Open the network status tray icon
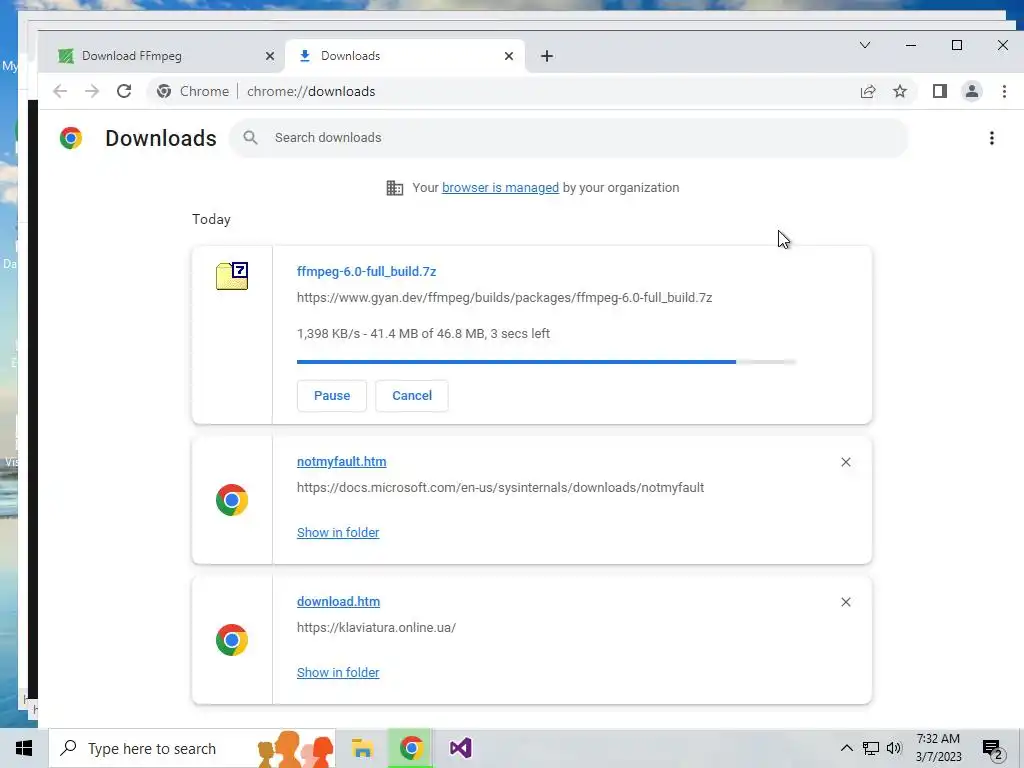 tap(871, 748)
